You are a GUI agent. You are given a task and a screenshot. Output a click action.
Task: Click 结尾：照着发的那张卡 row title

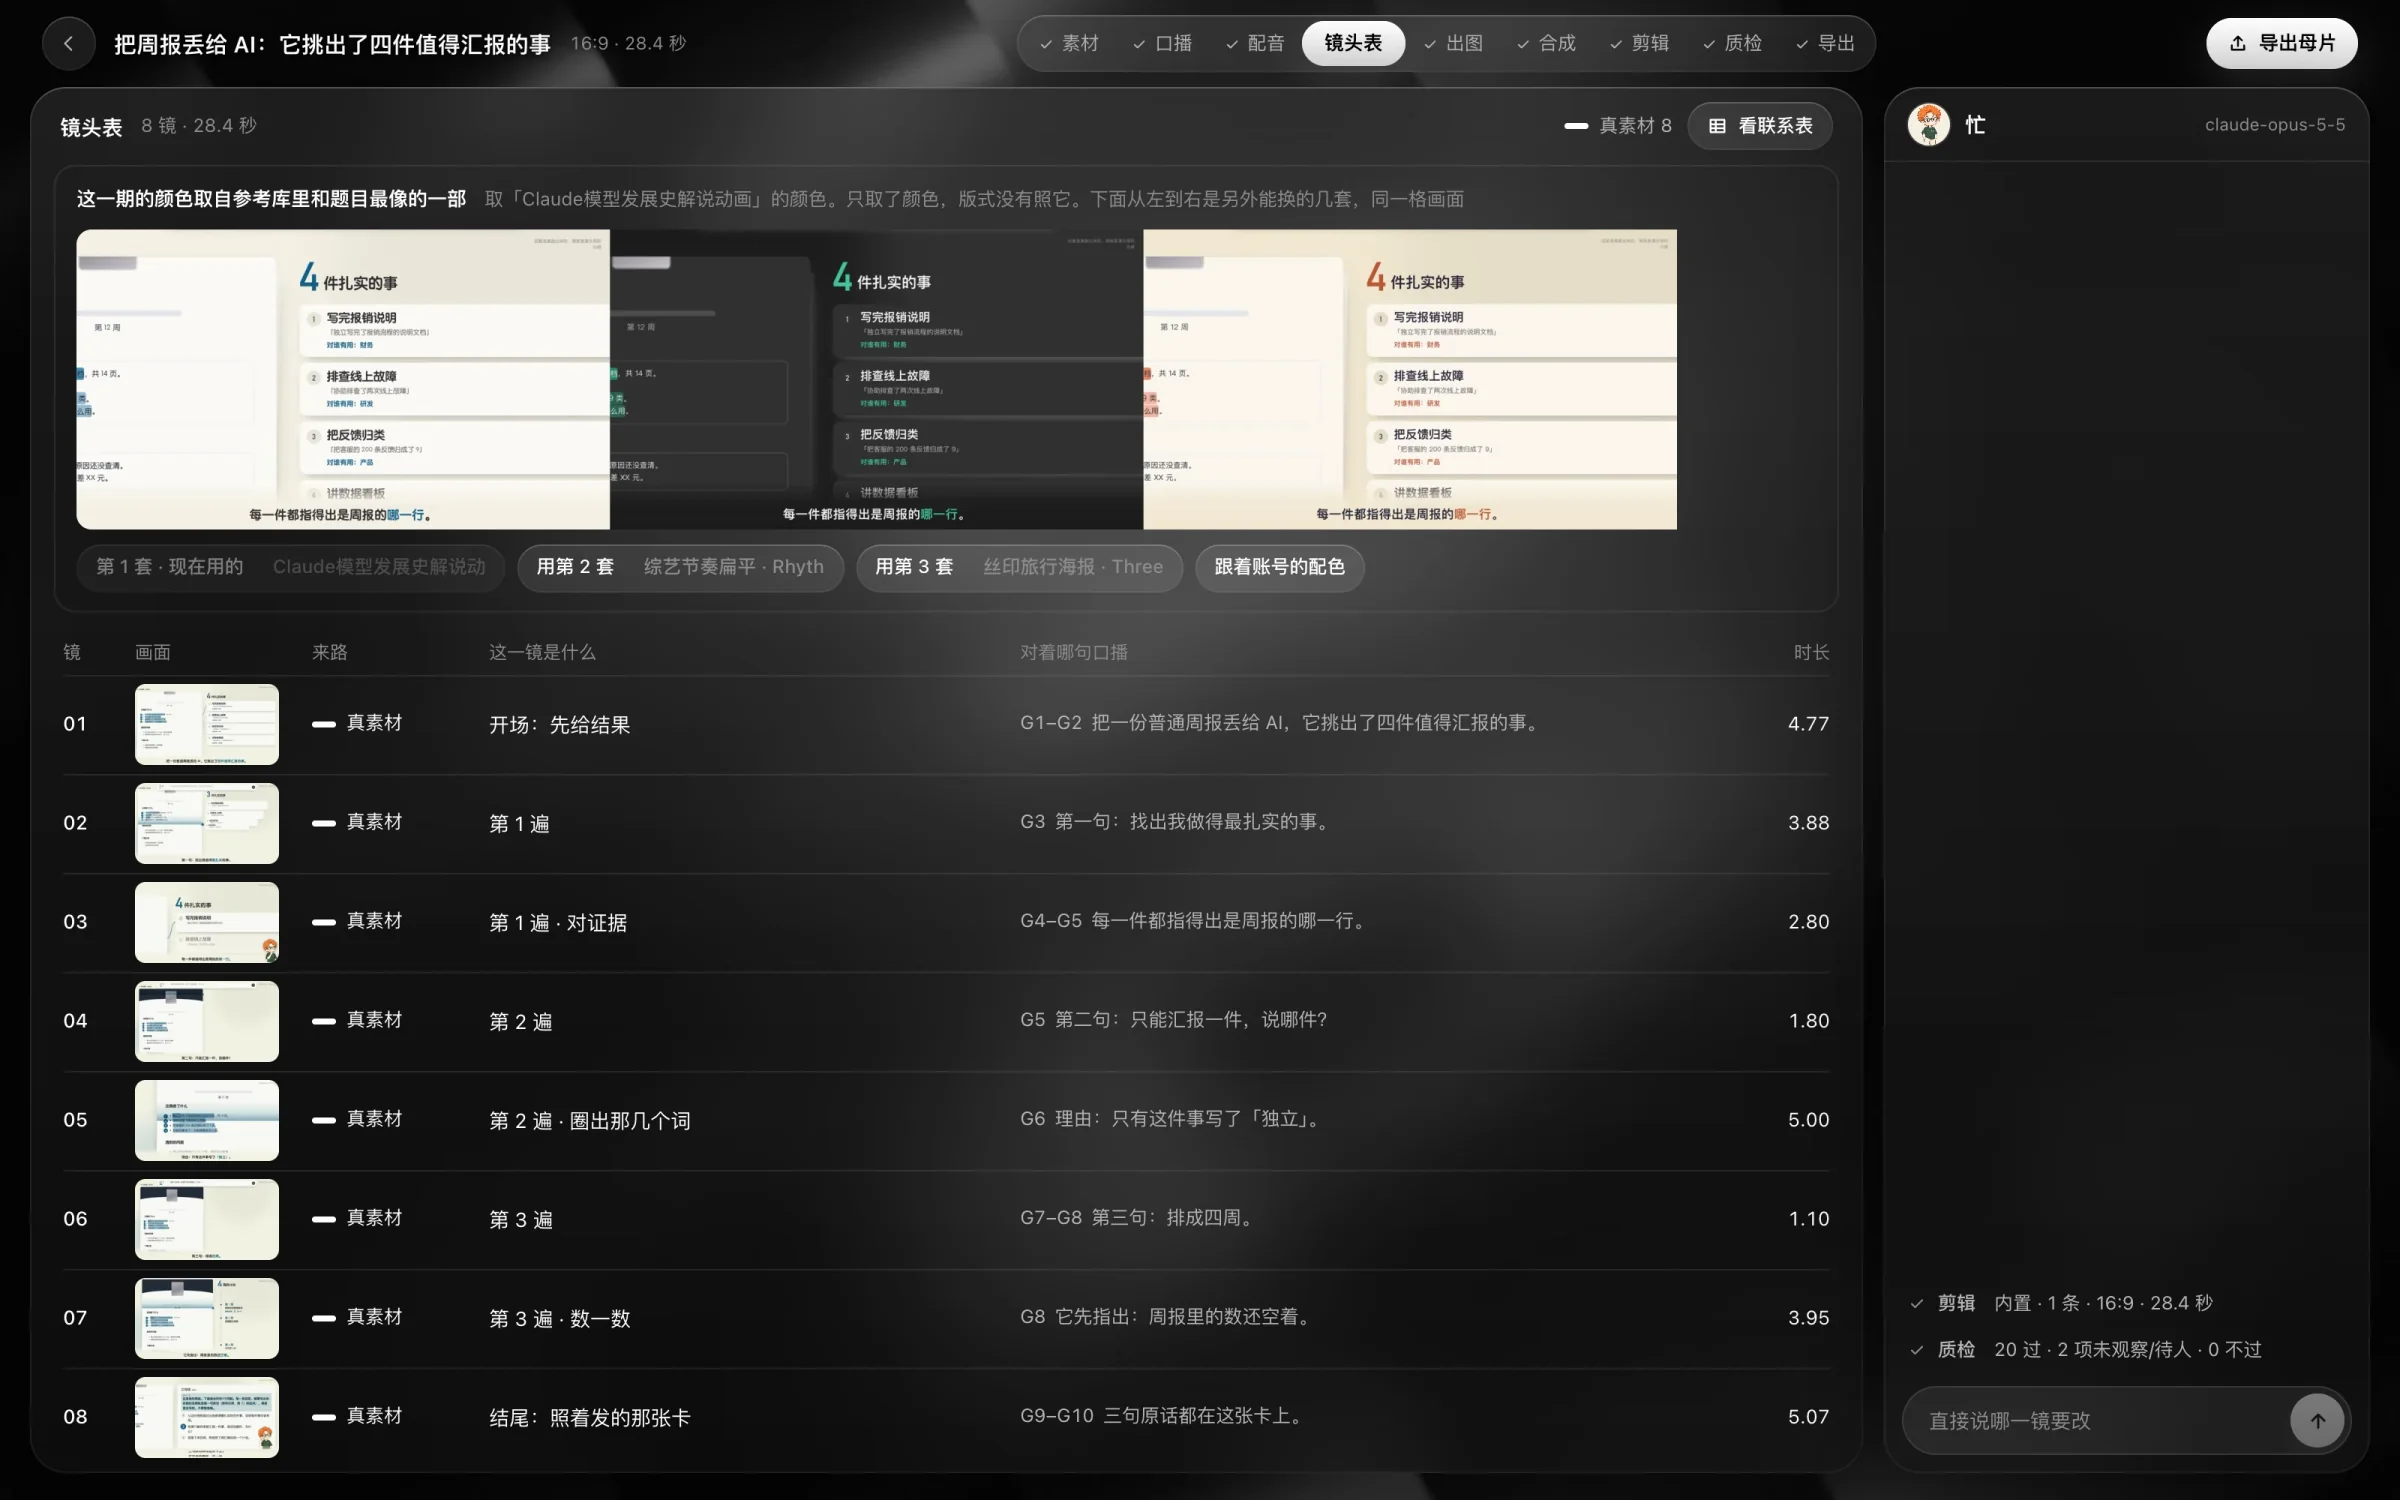590,1418
